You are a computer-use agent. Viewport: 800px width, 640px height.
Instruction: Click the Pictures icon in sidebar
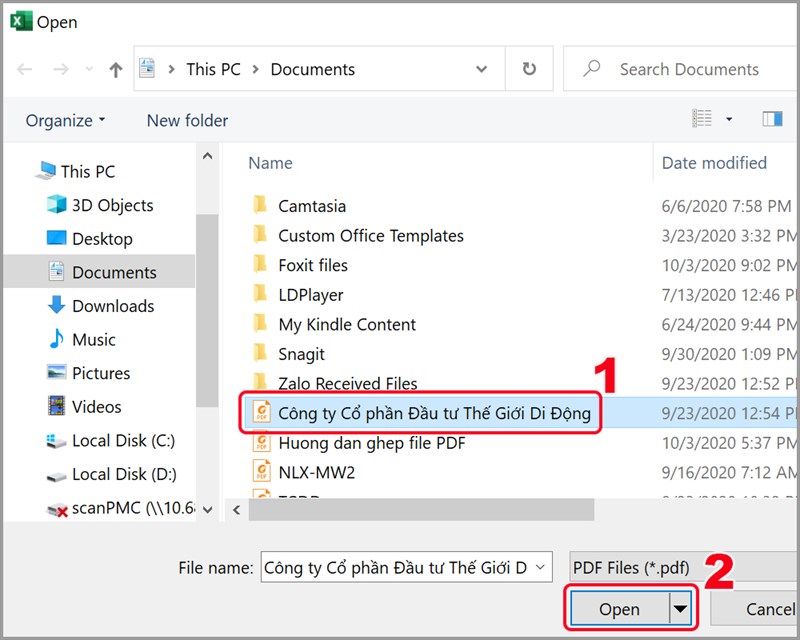click(56, 372)
